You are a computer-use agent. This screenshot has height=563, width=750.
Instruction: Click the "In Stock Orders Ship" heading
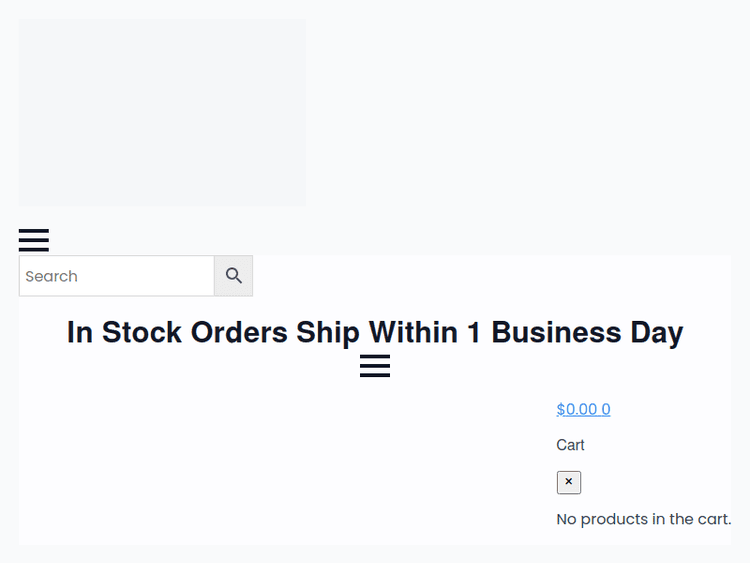(374, 332)
